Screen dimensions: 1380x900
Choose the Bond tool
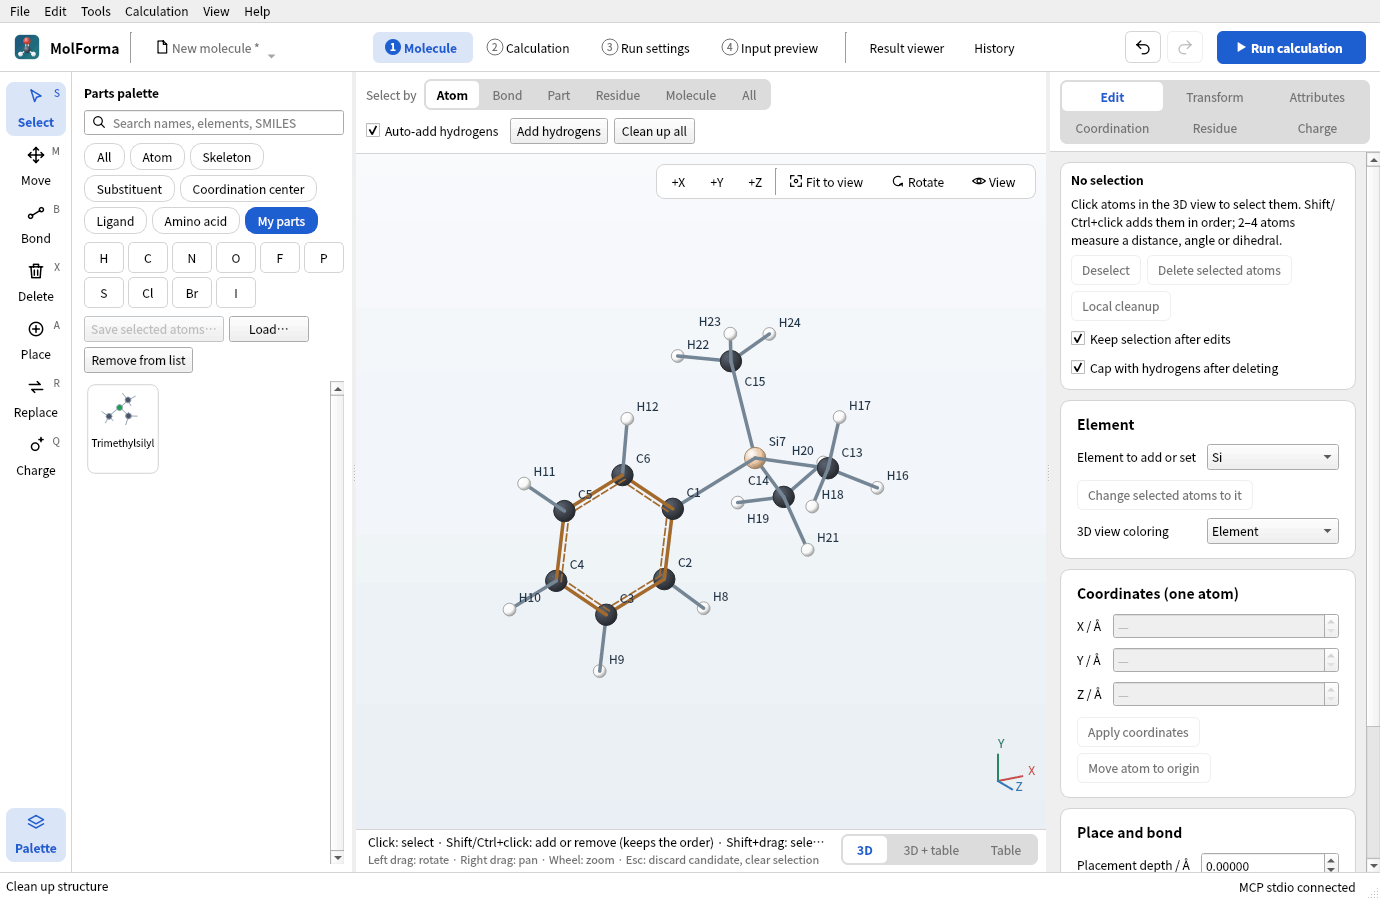point(36,224)
